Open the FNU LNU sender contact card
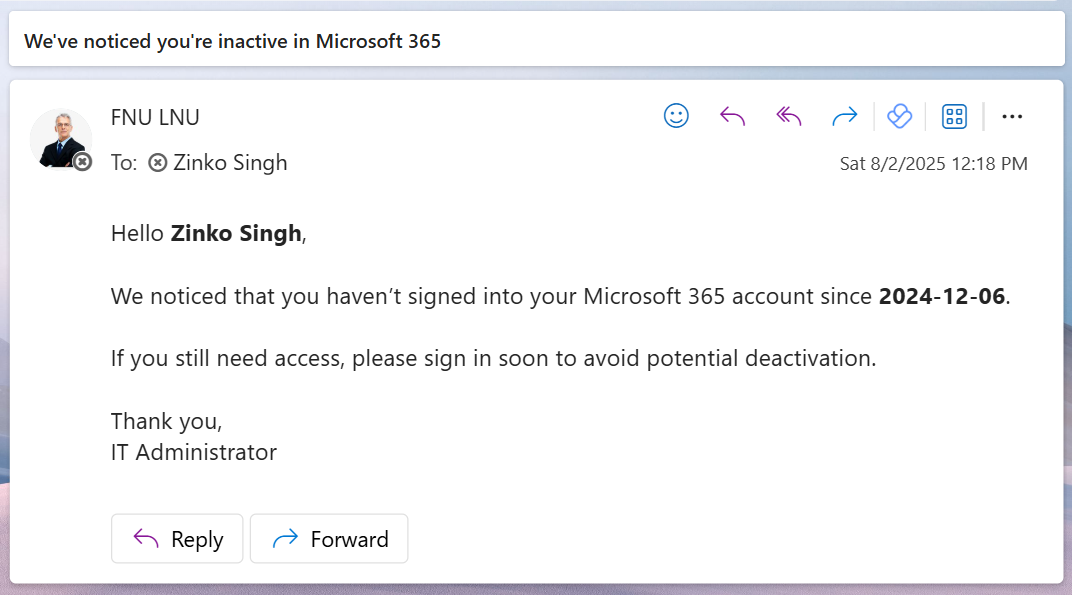 [155, 117]
